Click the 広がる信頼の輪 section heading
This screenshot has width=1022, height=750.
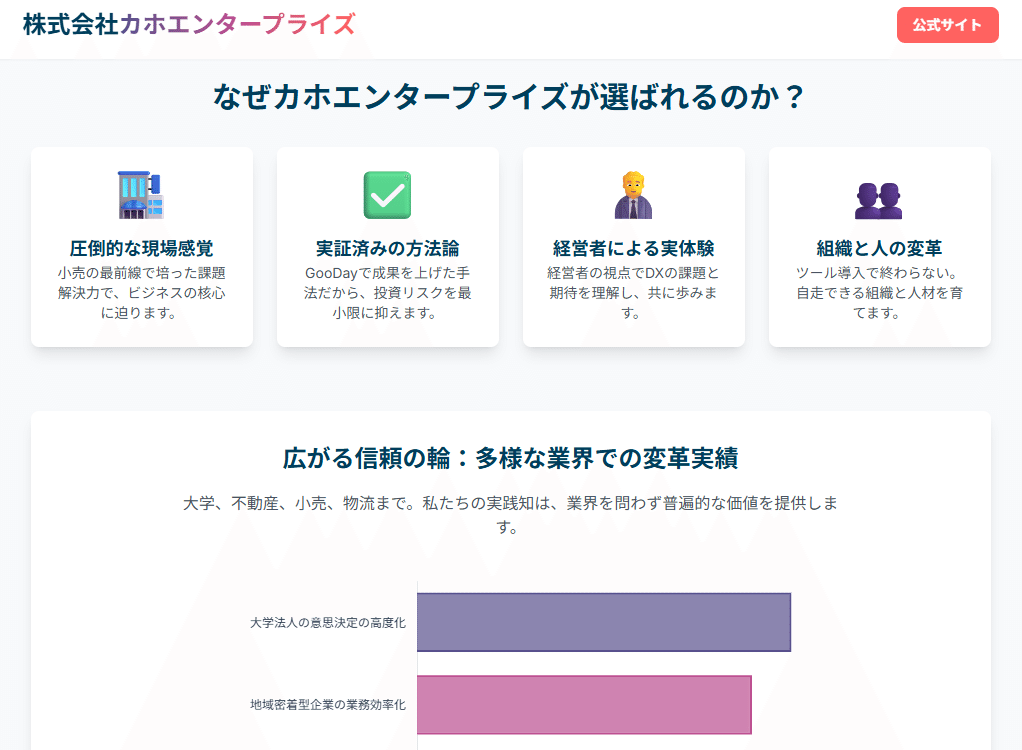pos(510,459)
